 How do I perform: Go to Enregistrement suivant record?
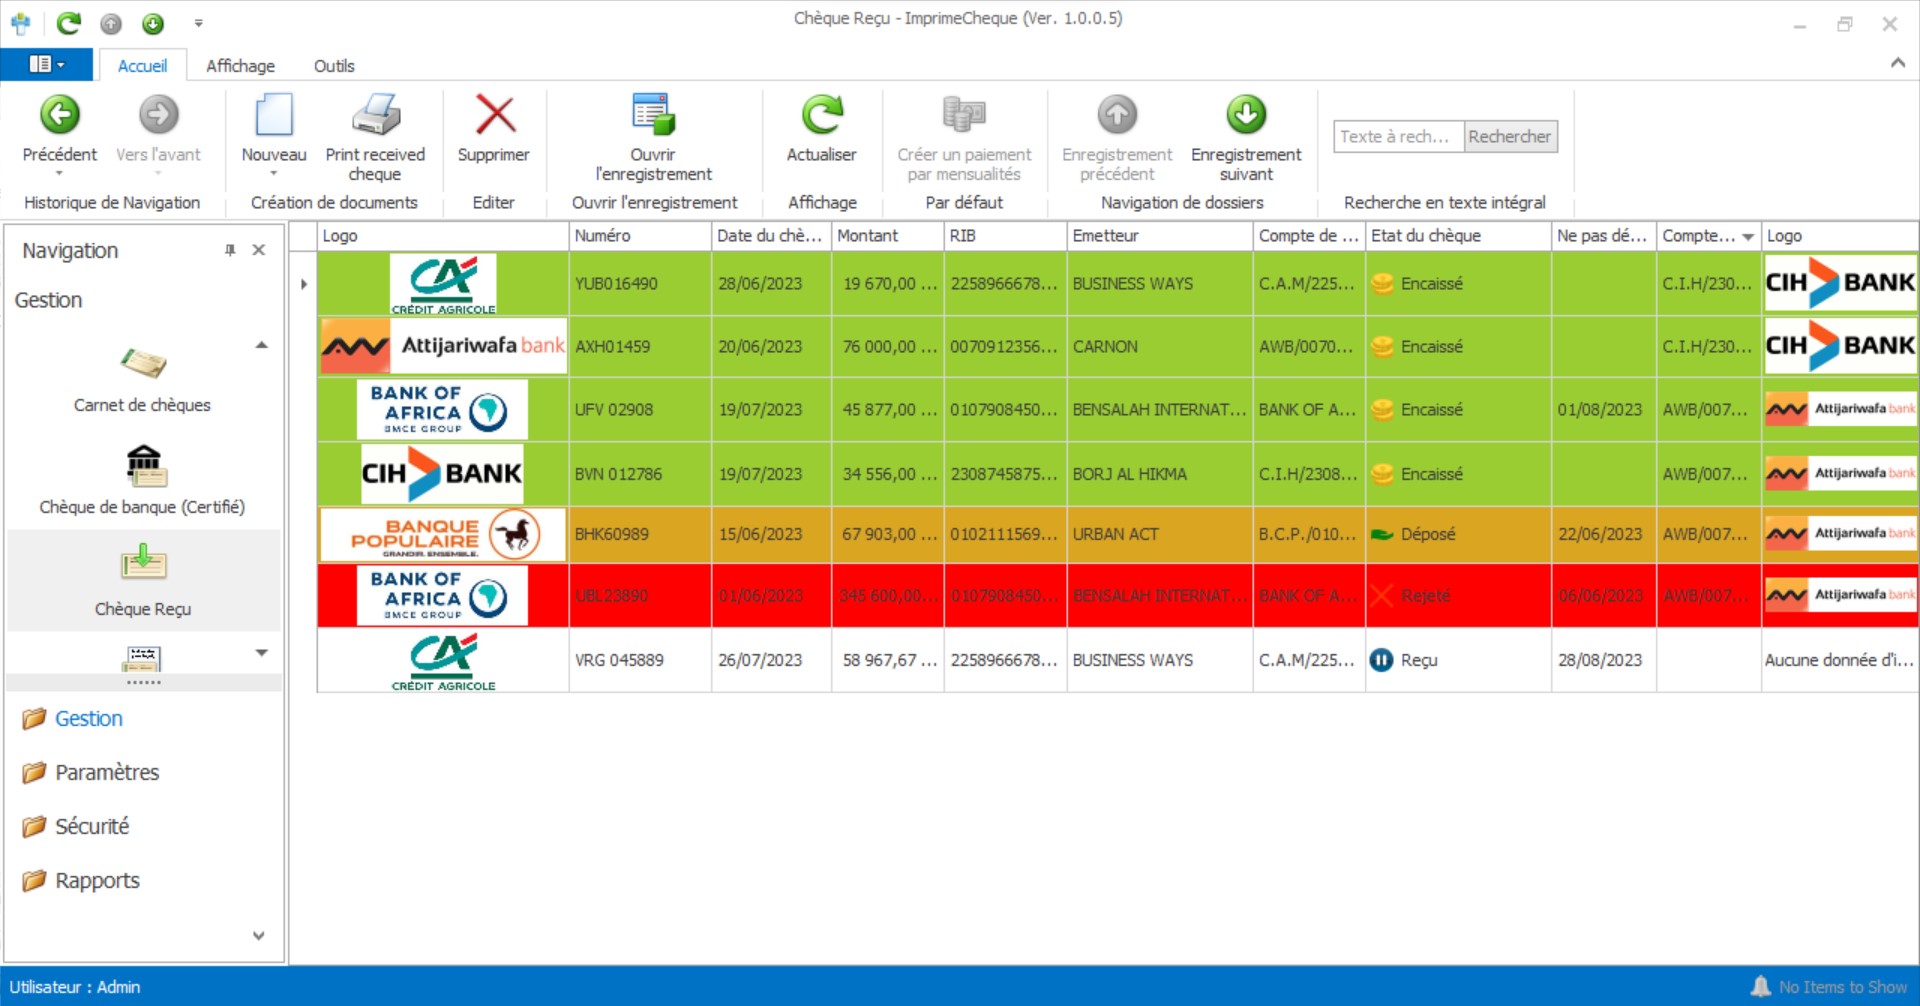(x=1246, y=137)
